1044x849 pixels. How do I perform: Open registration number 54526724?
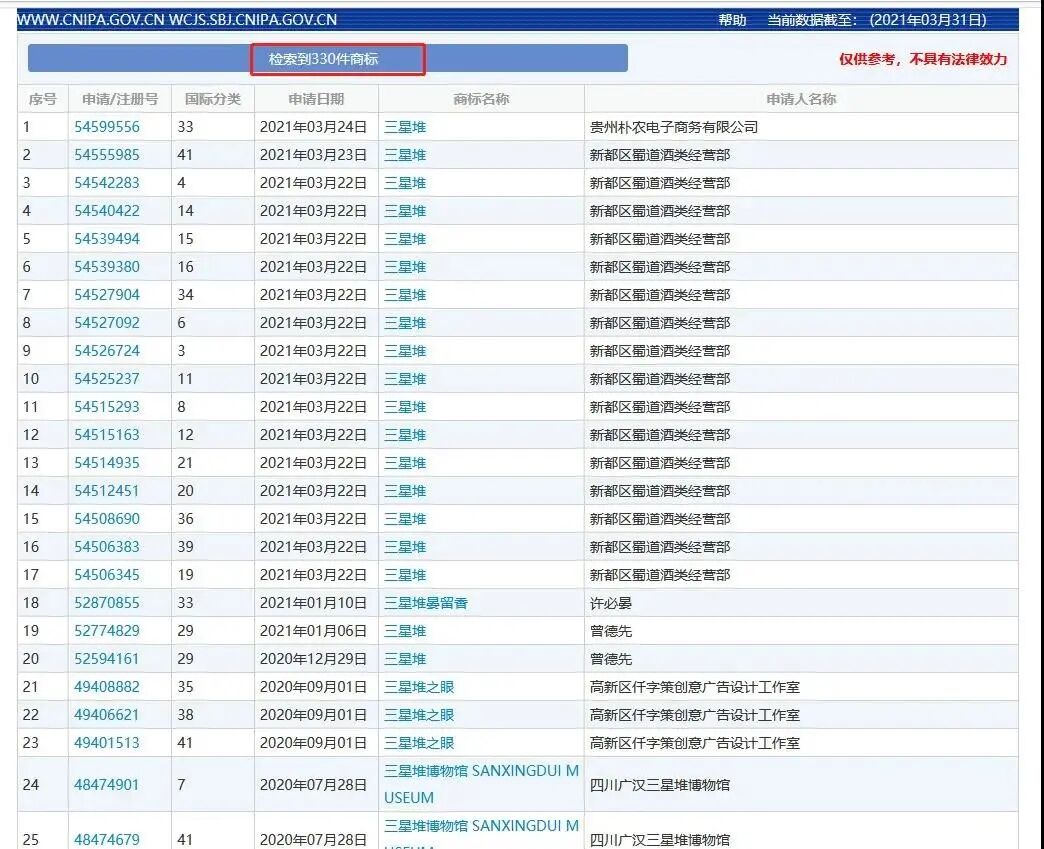tap(107, 350)
